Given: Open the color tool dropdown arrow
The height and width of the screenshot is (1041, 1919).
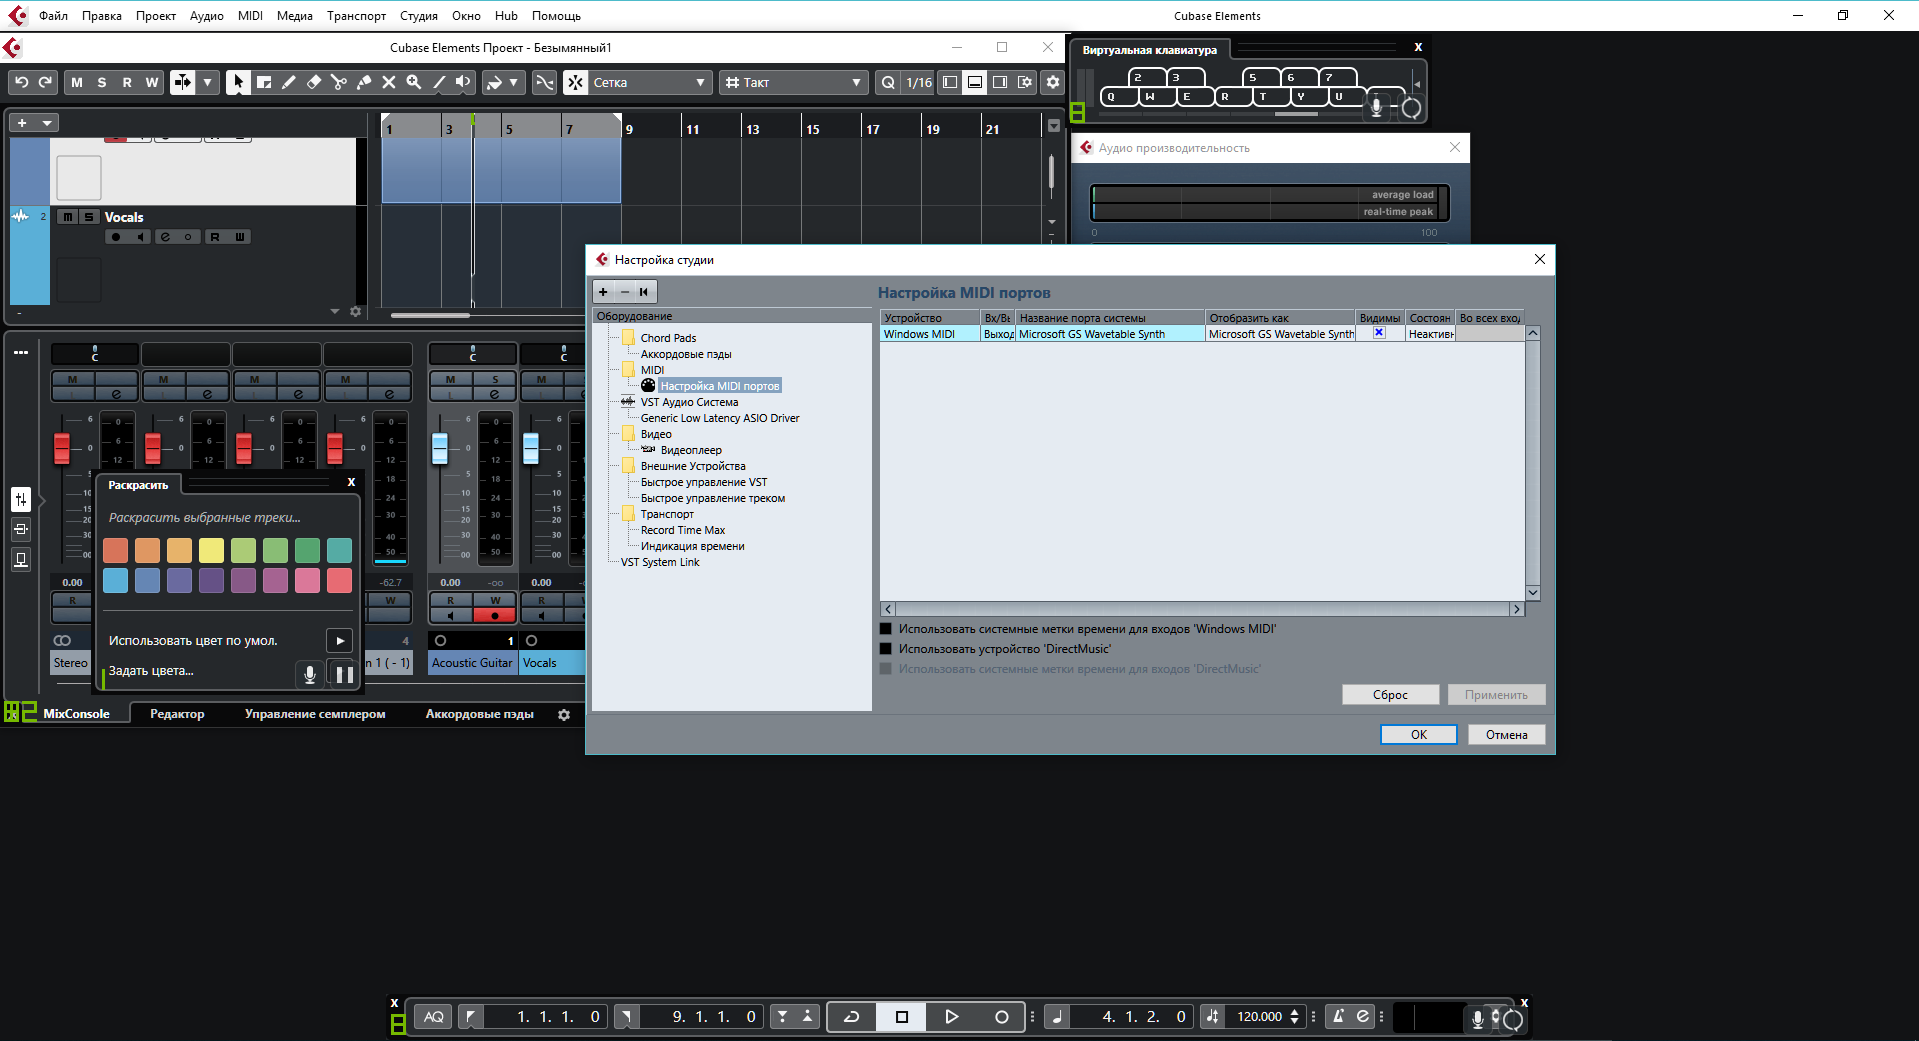Looking at the screenshot, I should point(513,82).
